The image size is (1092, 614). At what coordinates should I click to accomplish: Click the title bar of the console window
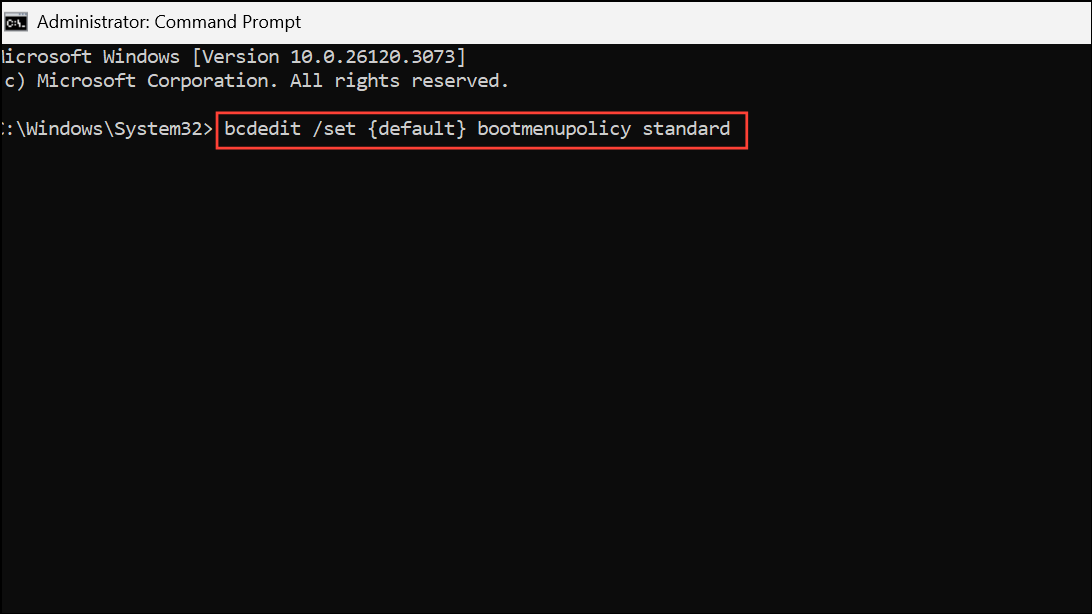[550, 21]
